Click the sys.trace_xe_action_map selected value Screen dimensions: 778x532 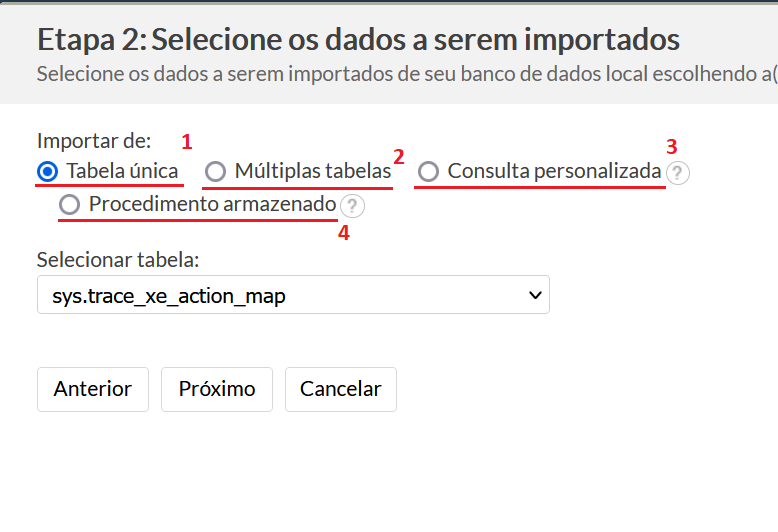(169, 296)
